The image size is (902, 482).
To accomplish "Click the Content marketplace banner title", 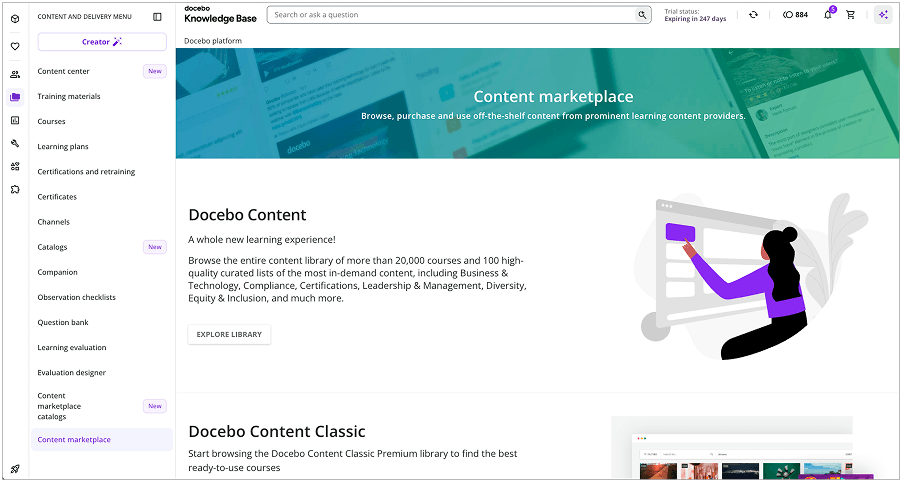I will pyautogui.click(x=553, y=97).
